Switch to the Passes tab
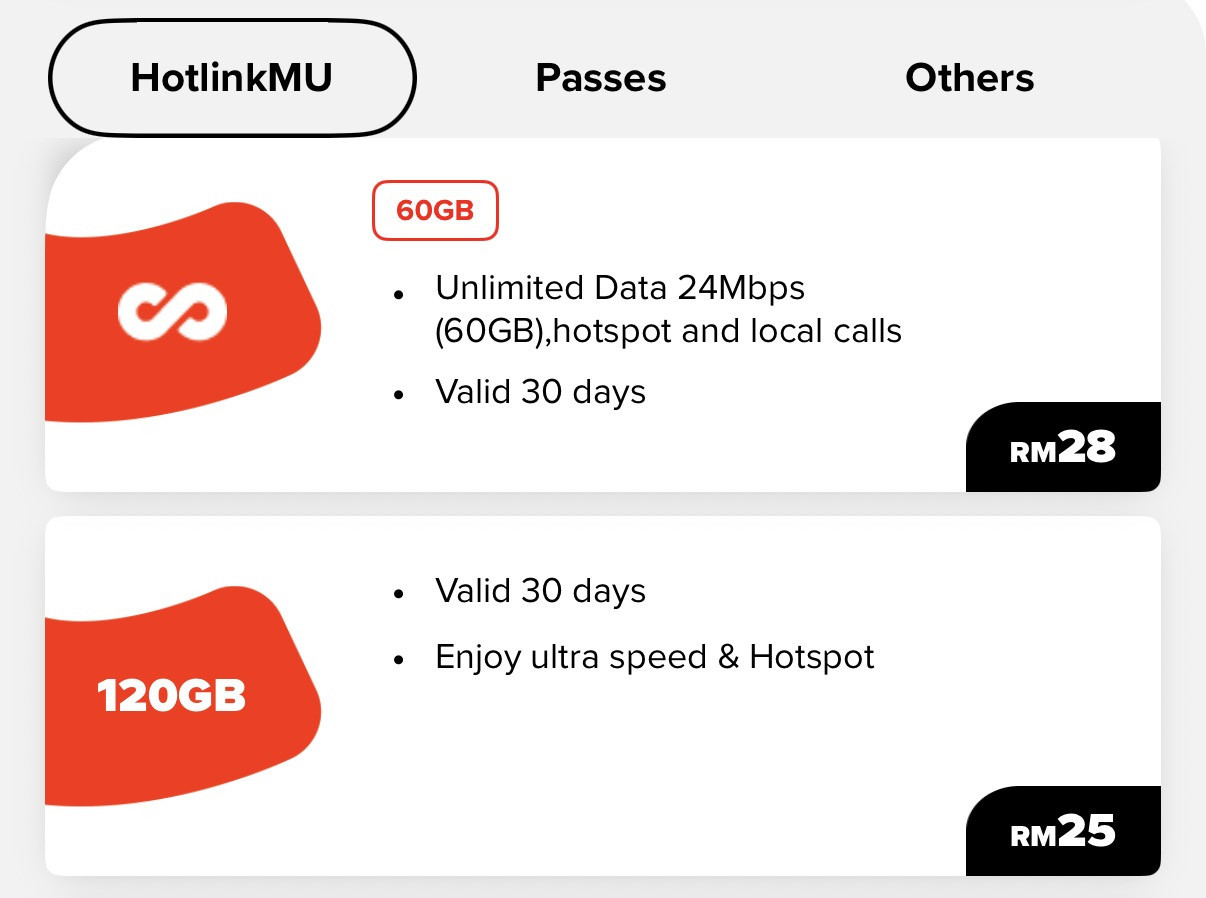Screen dimensions: 1206x898 [x=601, y=78]
